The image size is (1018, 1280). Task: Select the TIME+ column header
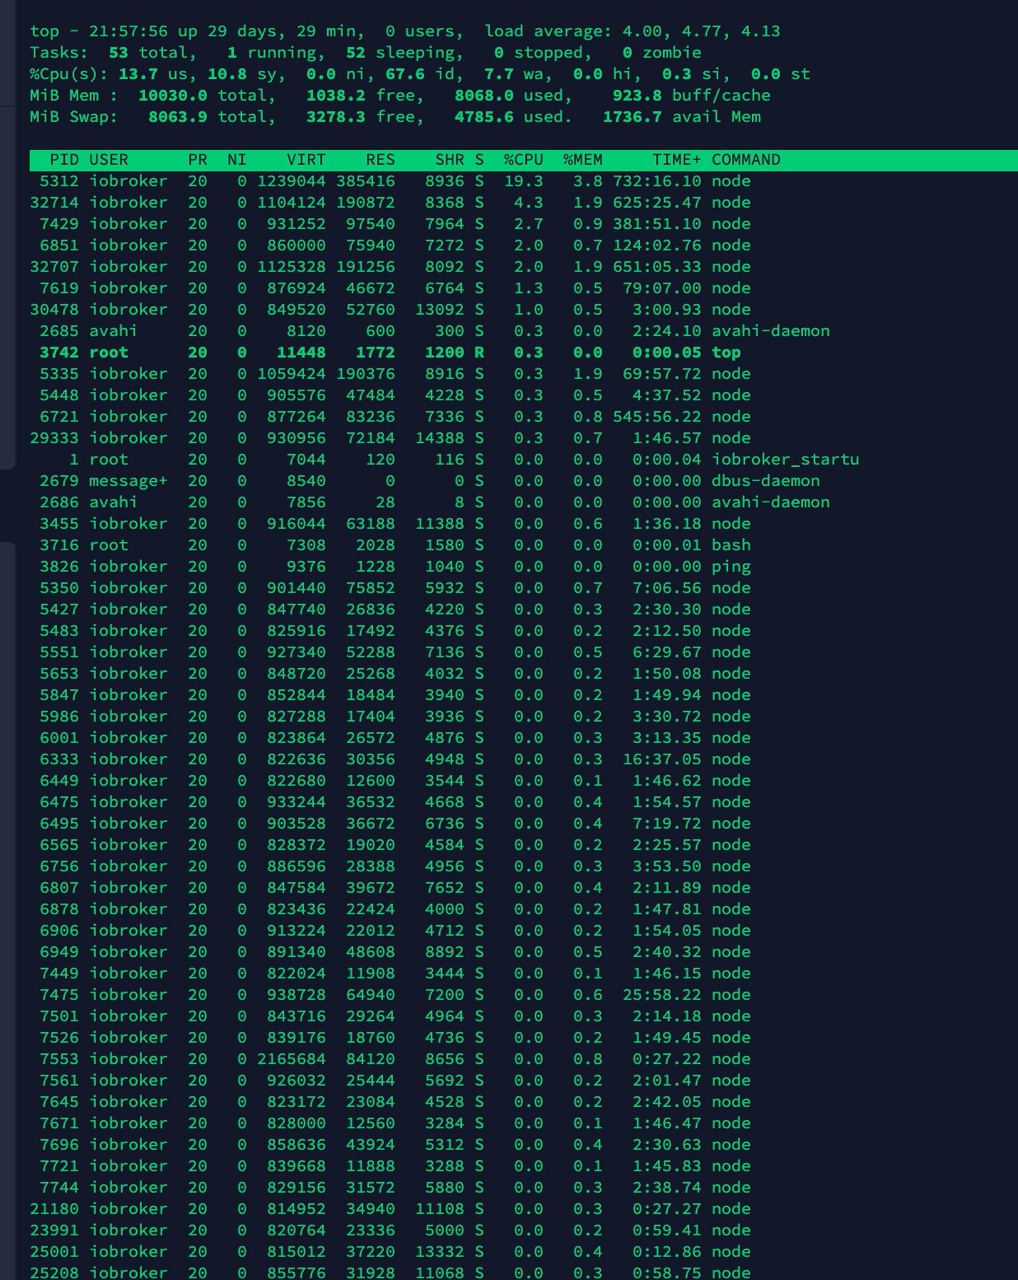pyautogui.click(x=677, y=160)
